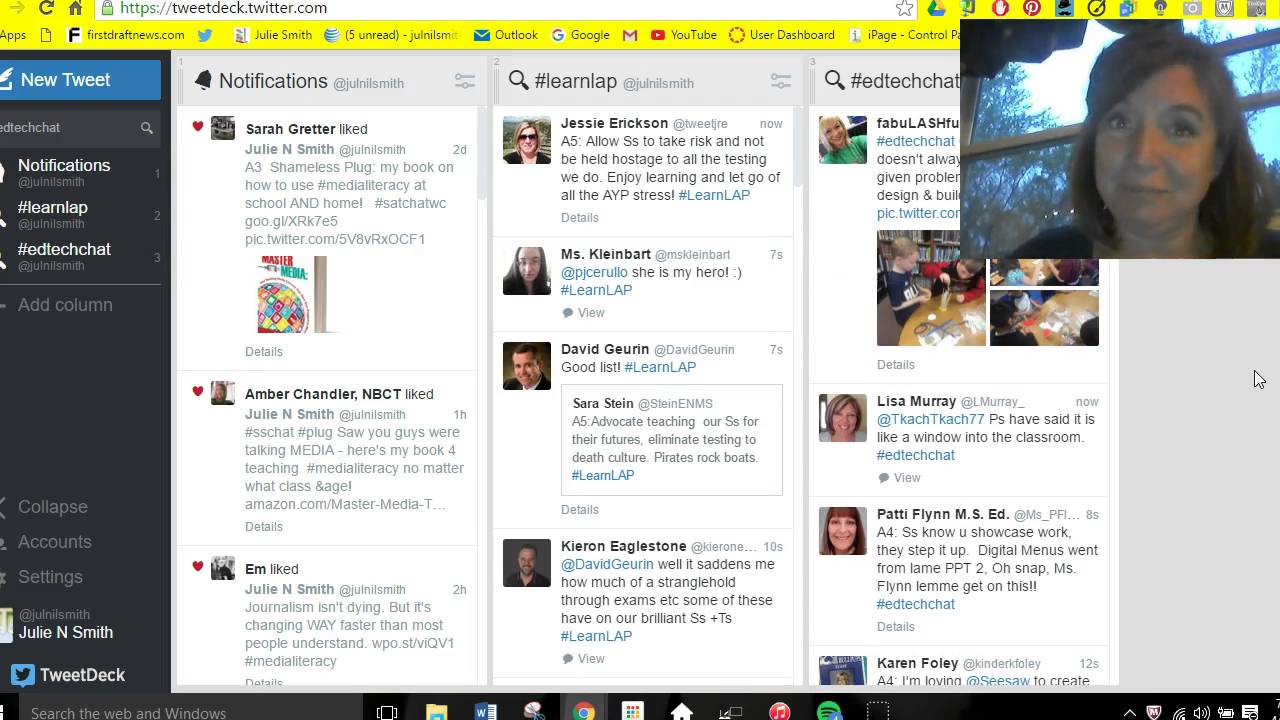Open the goo.gl/XRk7e5 link

(292, 221)
